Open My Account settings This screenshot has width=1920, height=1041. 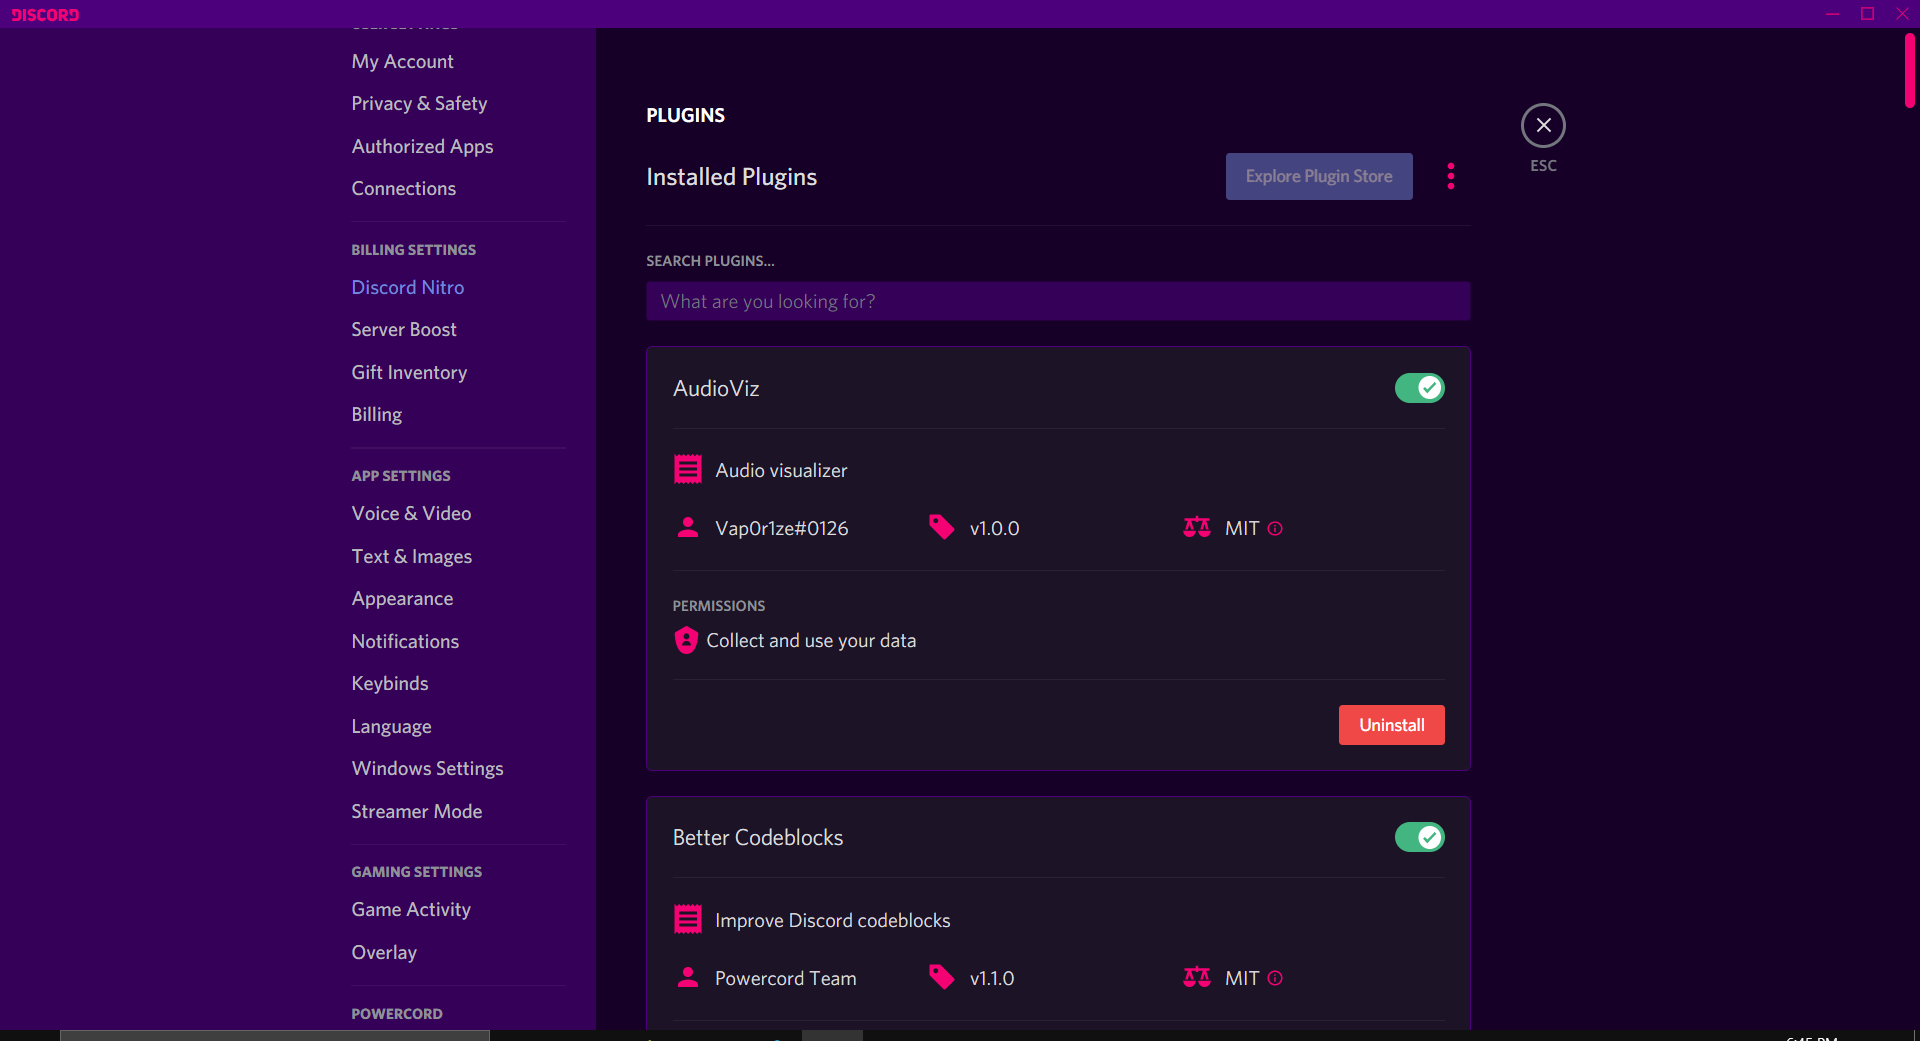402,61
